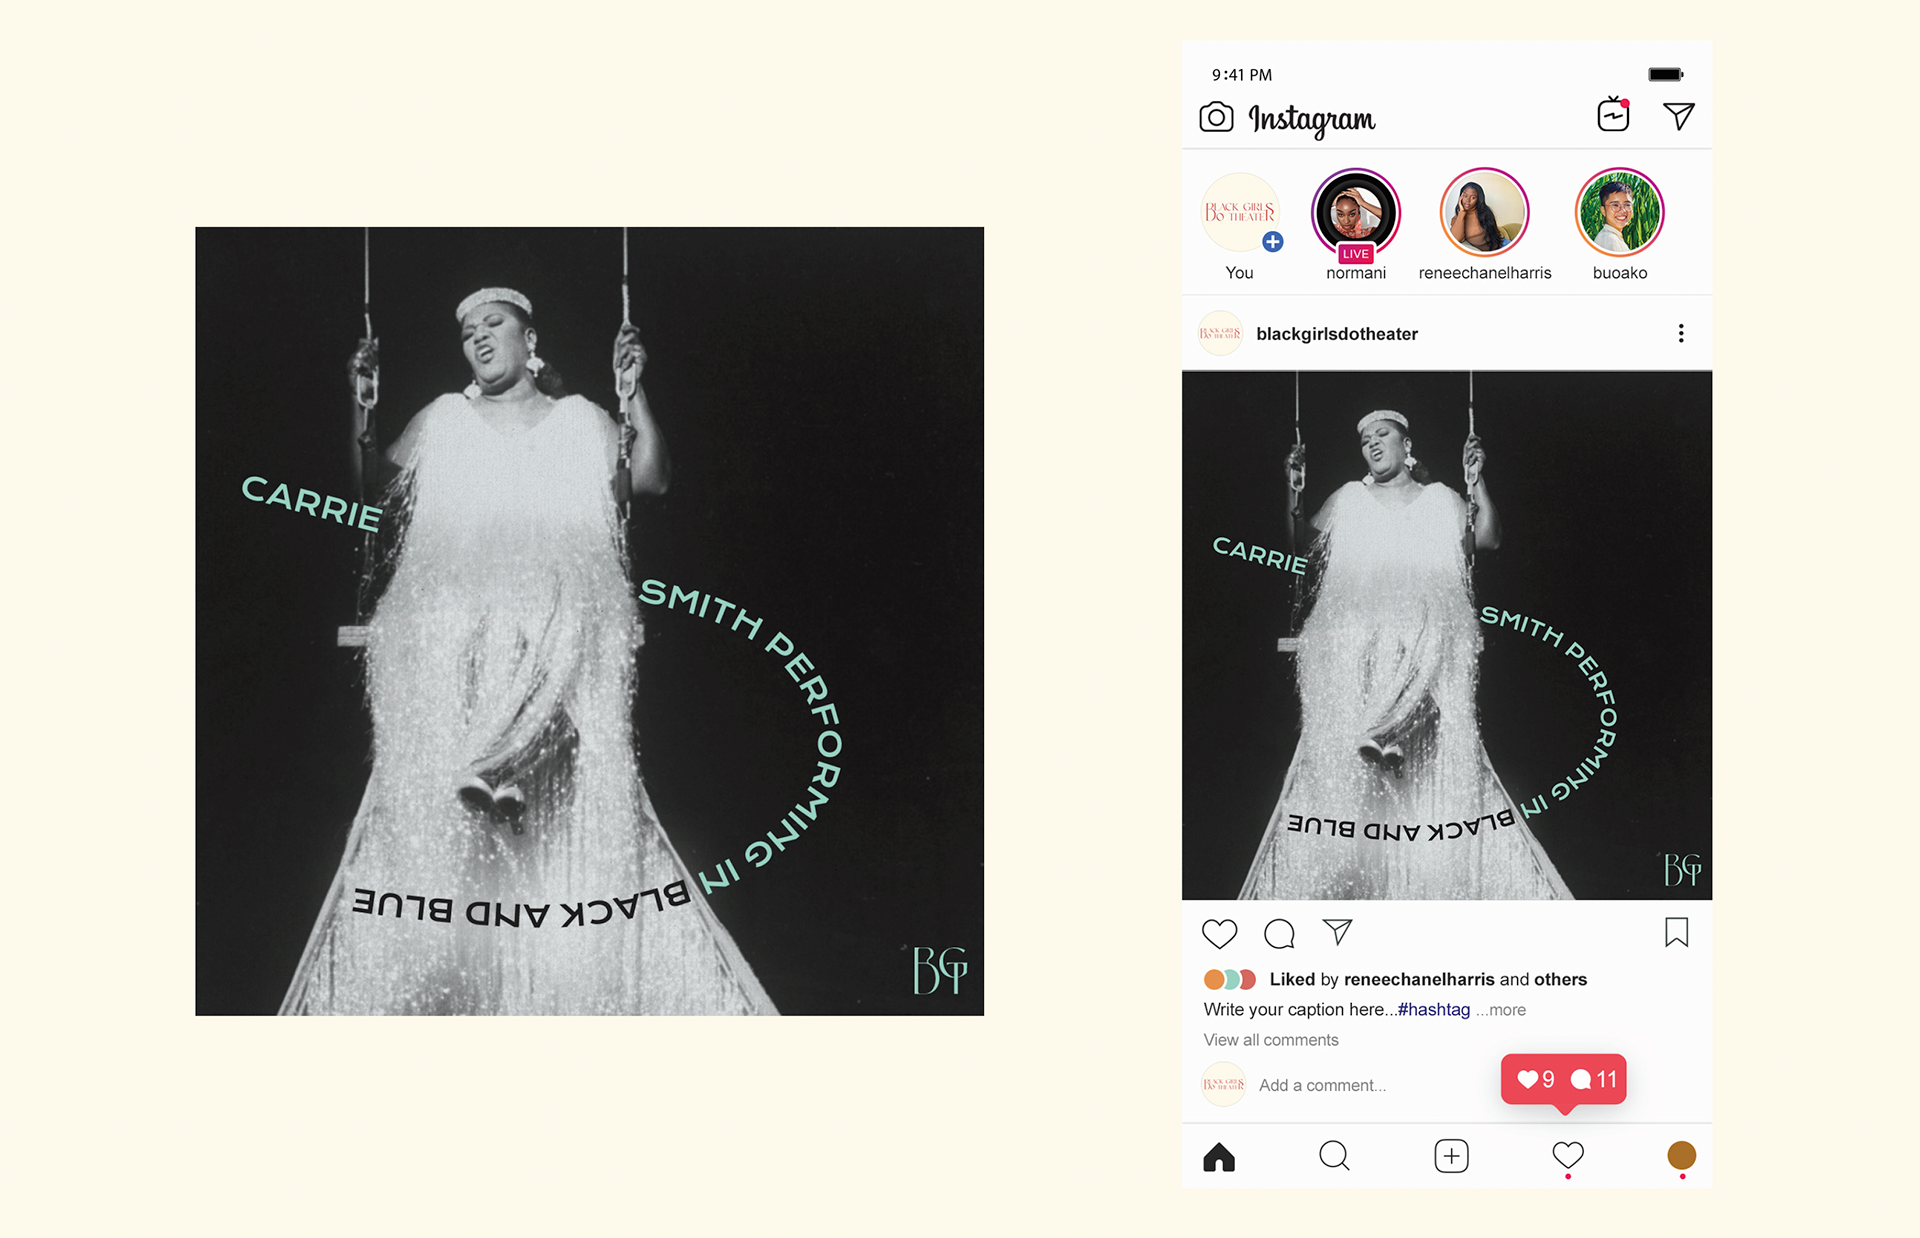Create new post with plus square icon
The image size is (1920, 1238).
1451,1156
